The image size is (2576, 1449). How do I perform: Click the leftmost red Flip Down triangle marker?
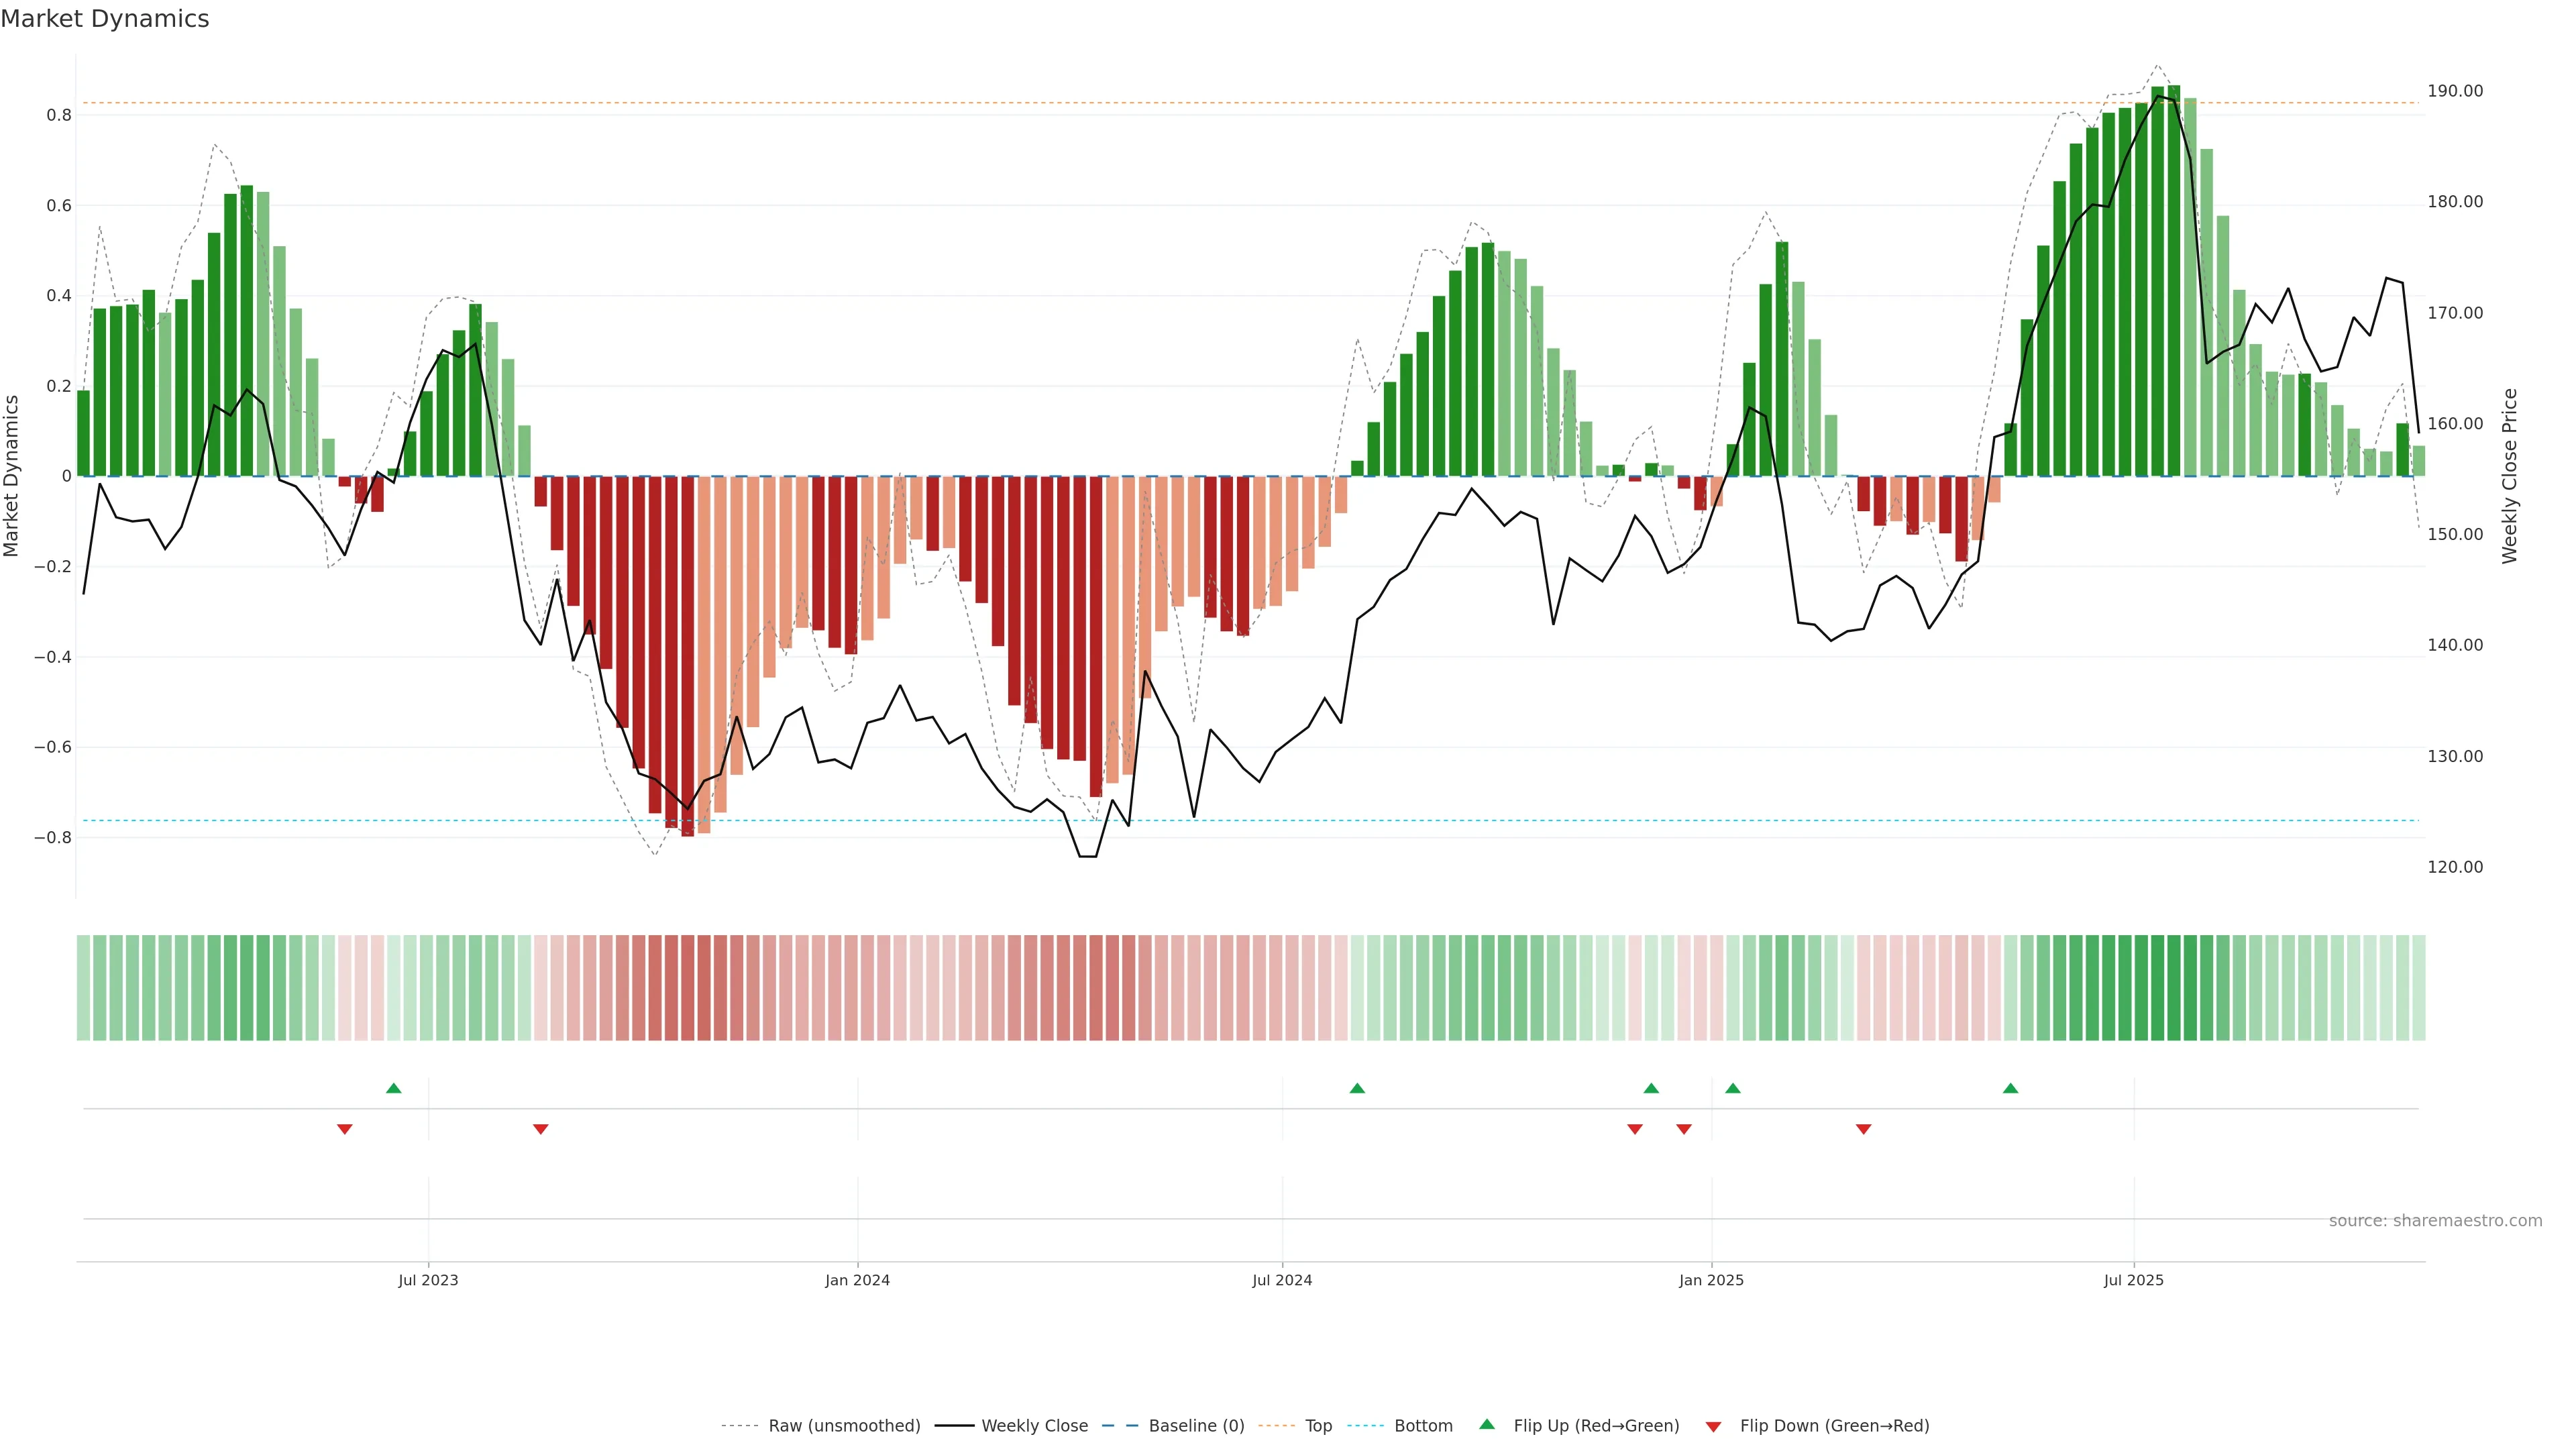pyautogui.click(x=344, y=1129)
